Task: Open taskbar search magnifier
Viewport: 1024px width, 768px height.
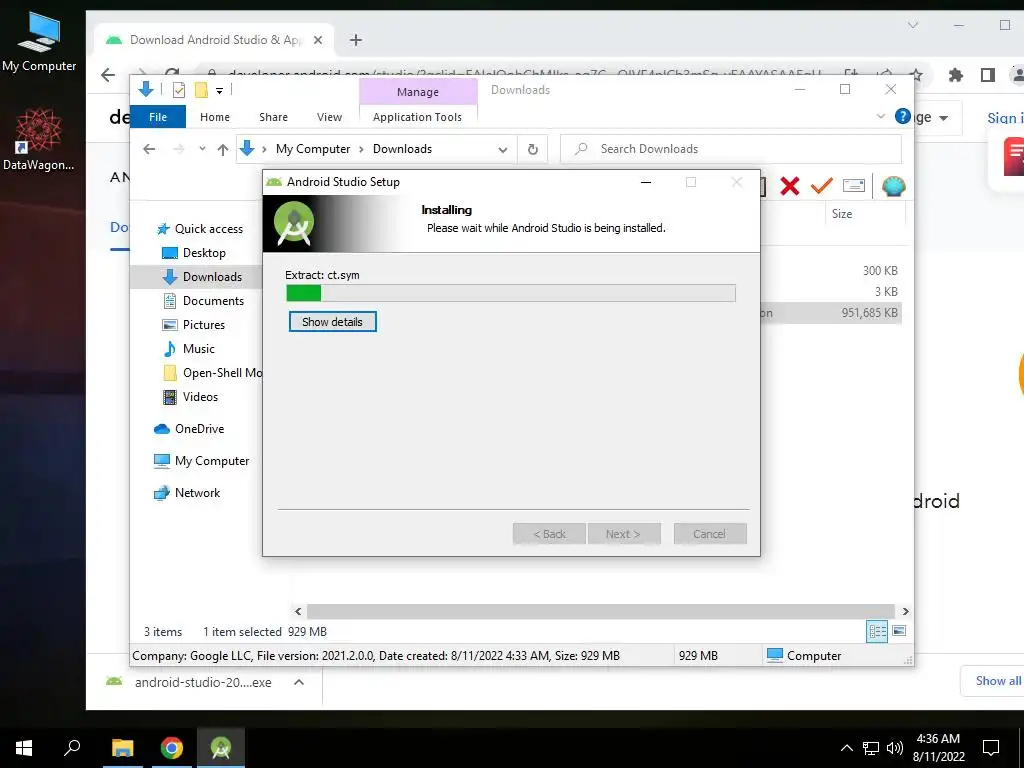Action: pyautogui.click(x=72, y=748)
